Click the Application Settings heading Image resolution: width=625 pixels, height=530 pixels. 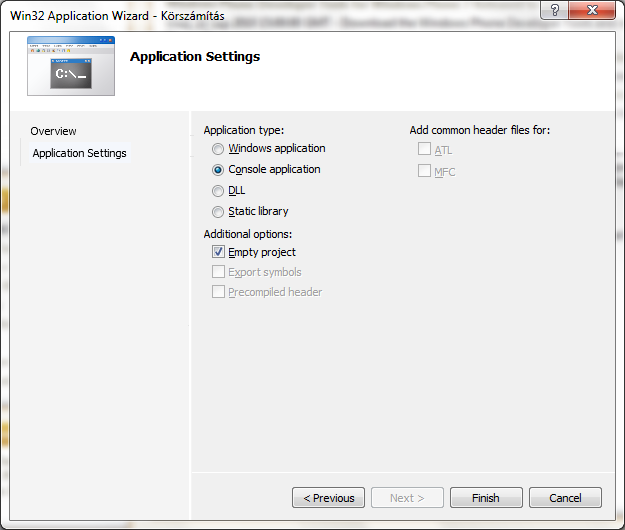pyautogui.click(x=195, y=57)
